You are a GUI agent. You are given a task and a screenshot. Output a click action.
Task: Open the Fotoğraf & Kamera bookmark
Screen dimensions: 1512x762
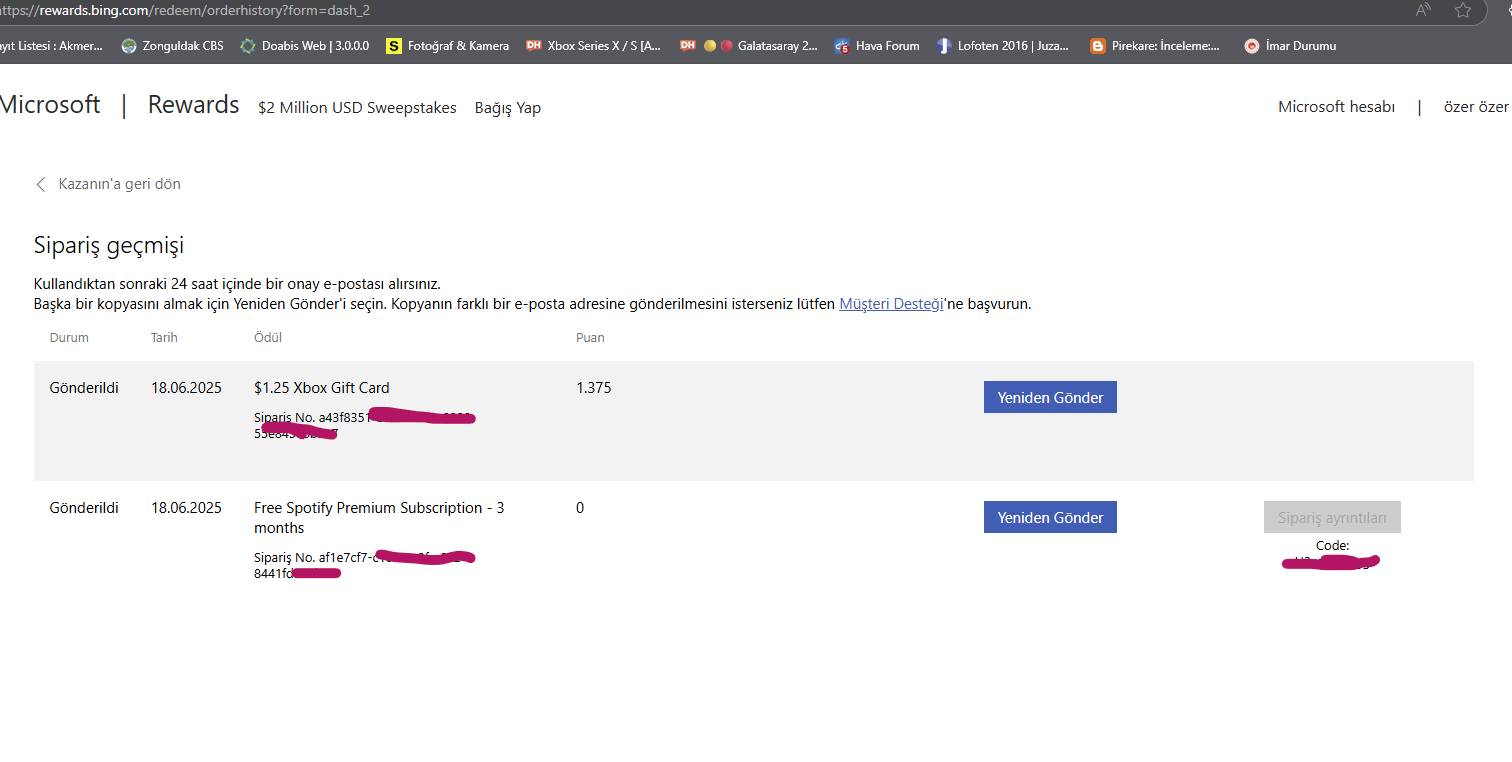(447, 46)
